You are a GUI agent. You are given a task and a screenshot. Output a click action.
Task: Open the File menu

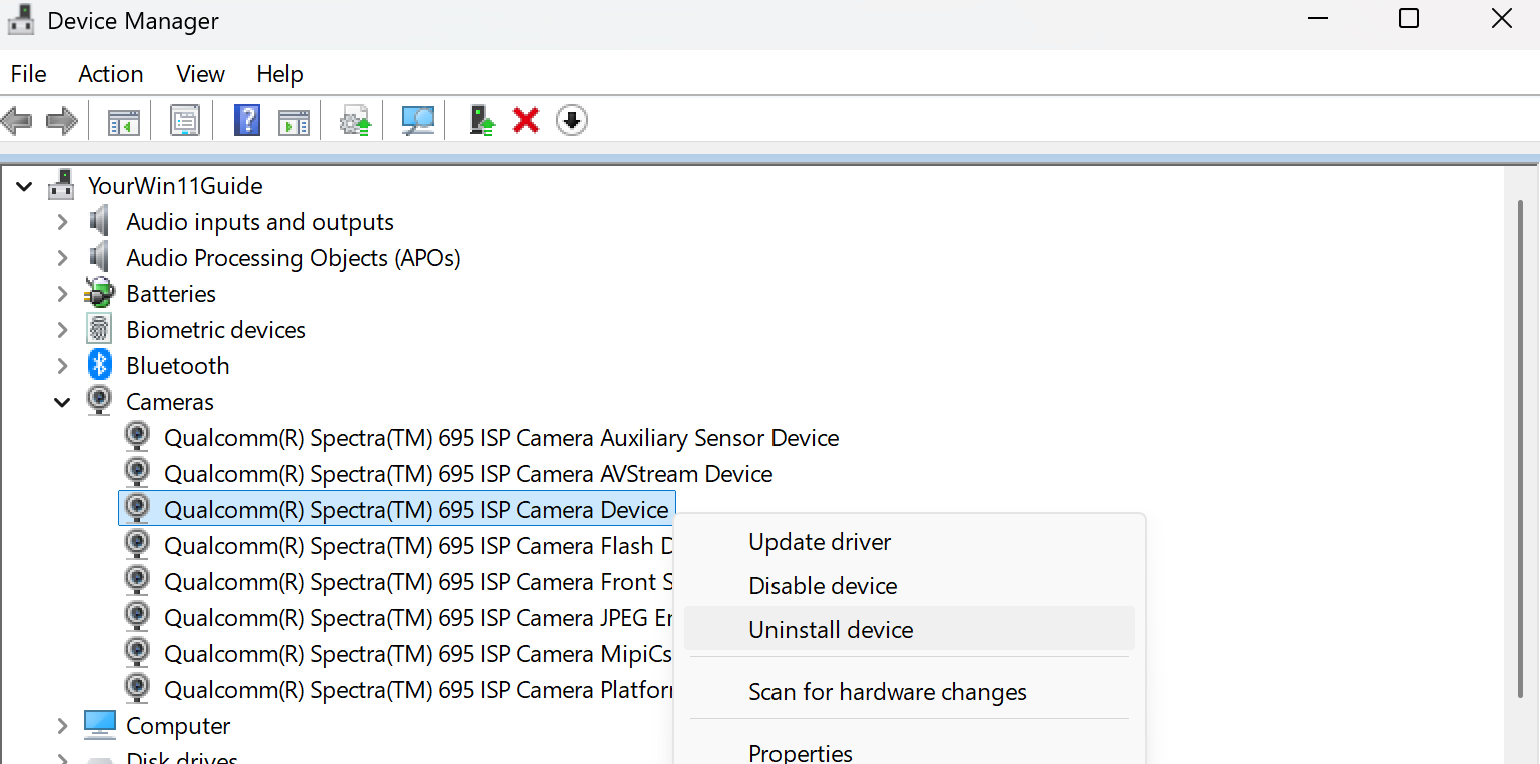click(x=28, y=74)
